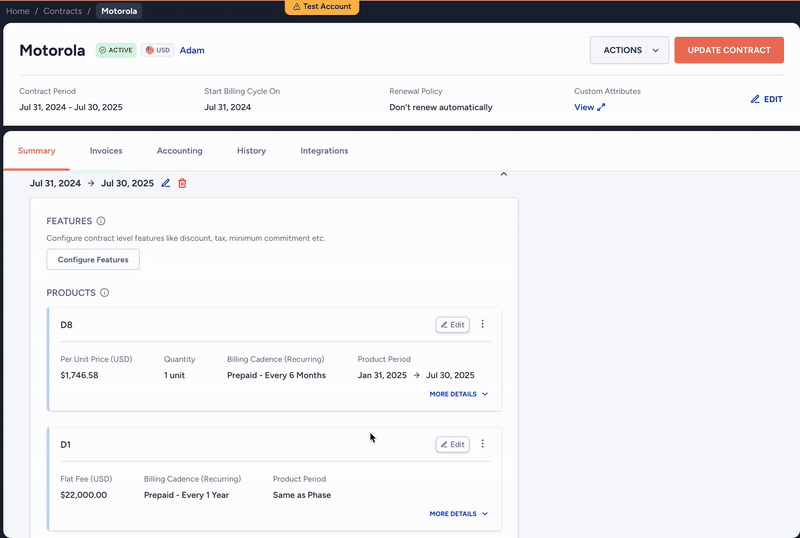Open the info icon beside FEATURES
The width and height of the screenshot is (800, 538).
[x=101, y=221]
